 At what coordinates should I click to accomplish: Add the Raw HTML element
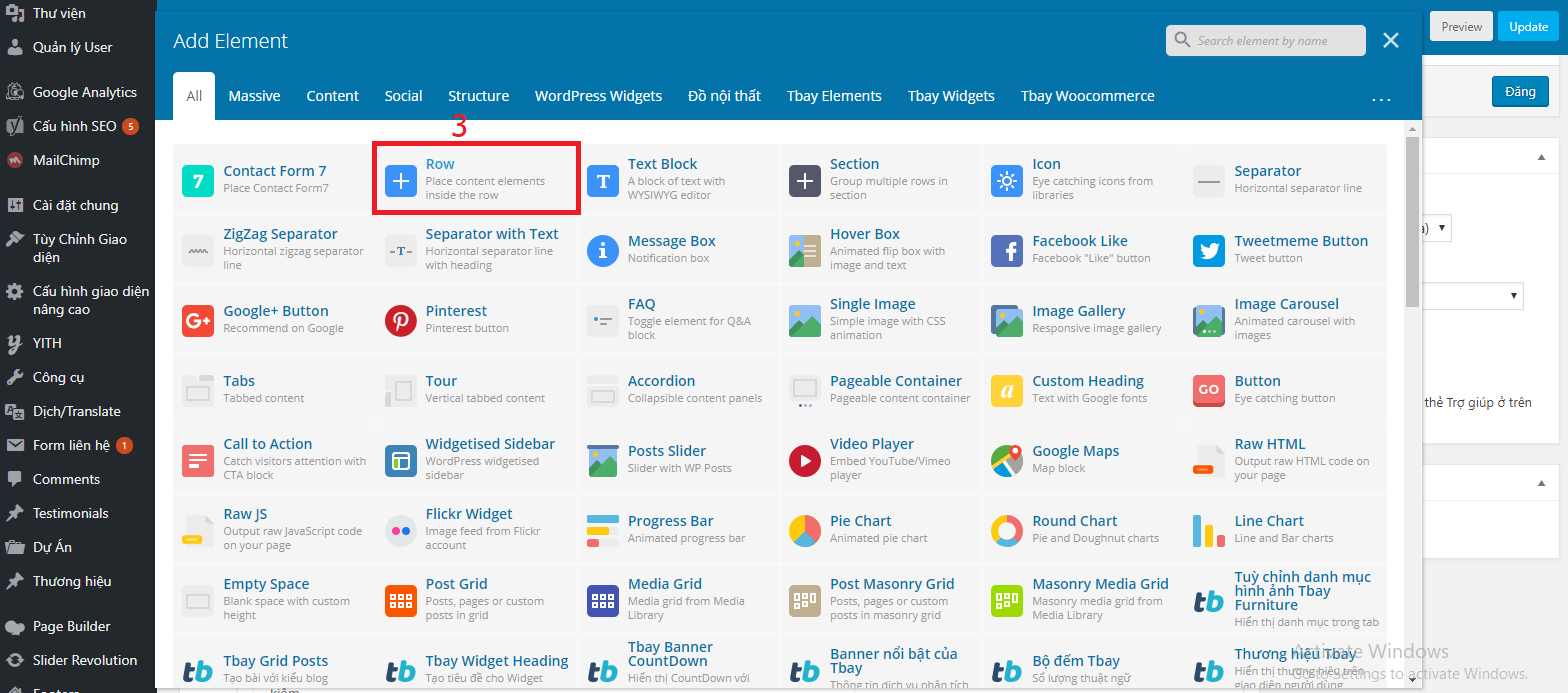1285,458
